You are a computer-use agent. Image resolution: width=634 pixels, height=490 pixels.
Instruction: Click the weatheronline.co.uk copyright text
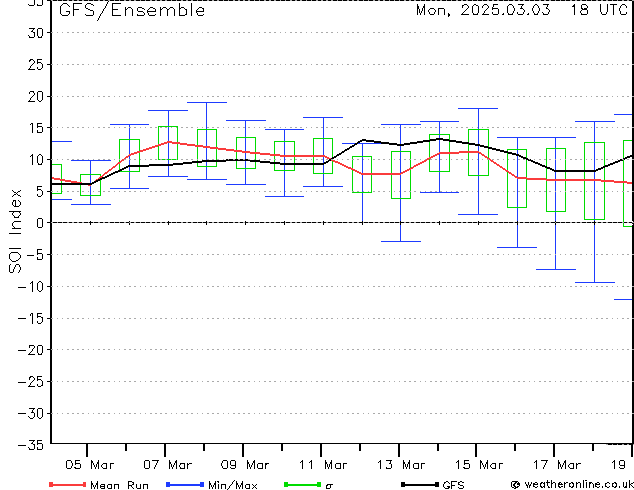(572, 484)
